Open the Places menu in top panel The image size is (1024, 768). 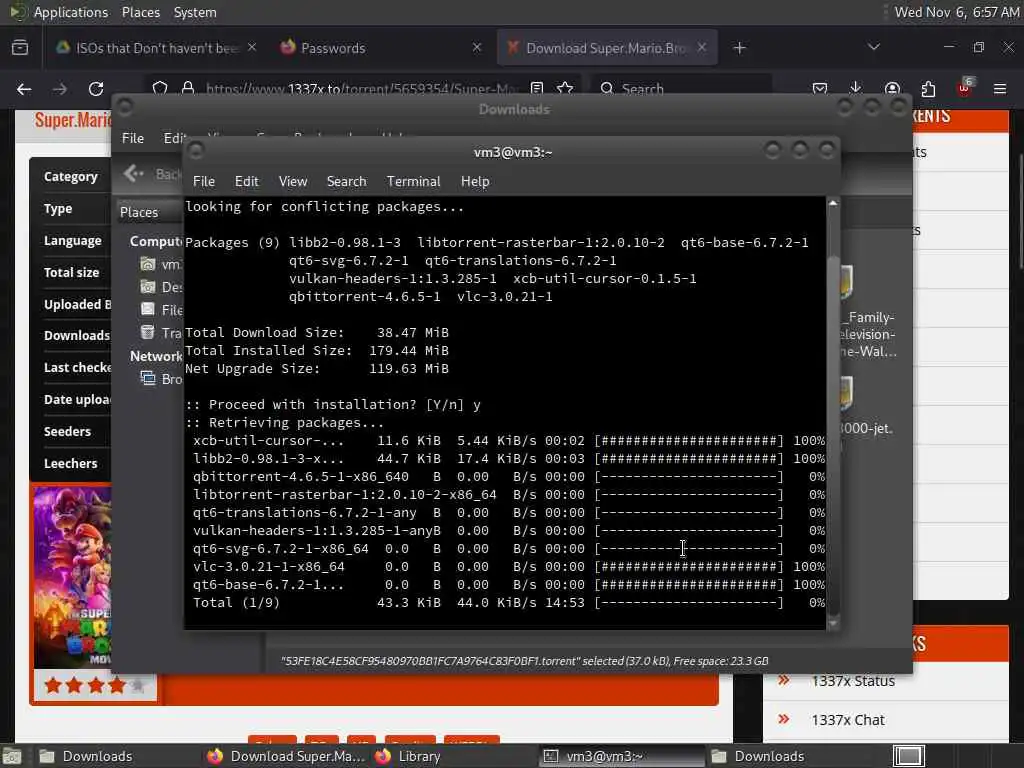click(140, 12)
